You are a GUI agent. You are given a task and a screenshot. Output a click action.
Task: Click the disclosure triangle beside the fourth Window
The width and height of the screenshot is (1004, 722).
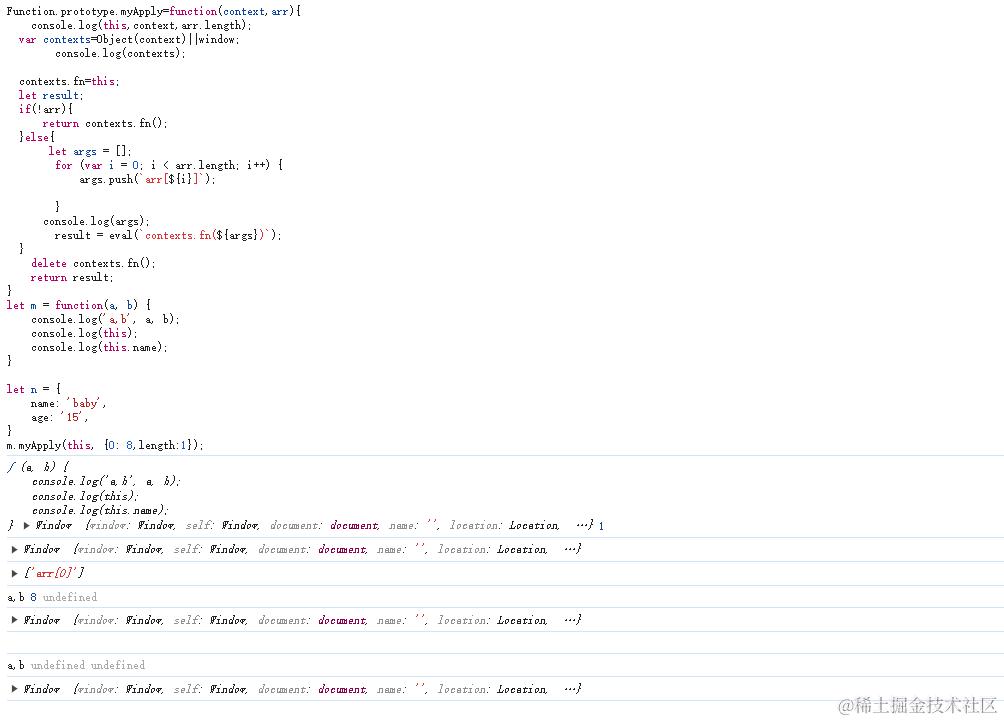pos(12,620)
